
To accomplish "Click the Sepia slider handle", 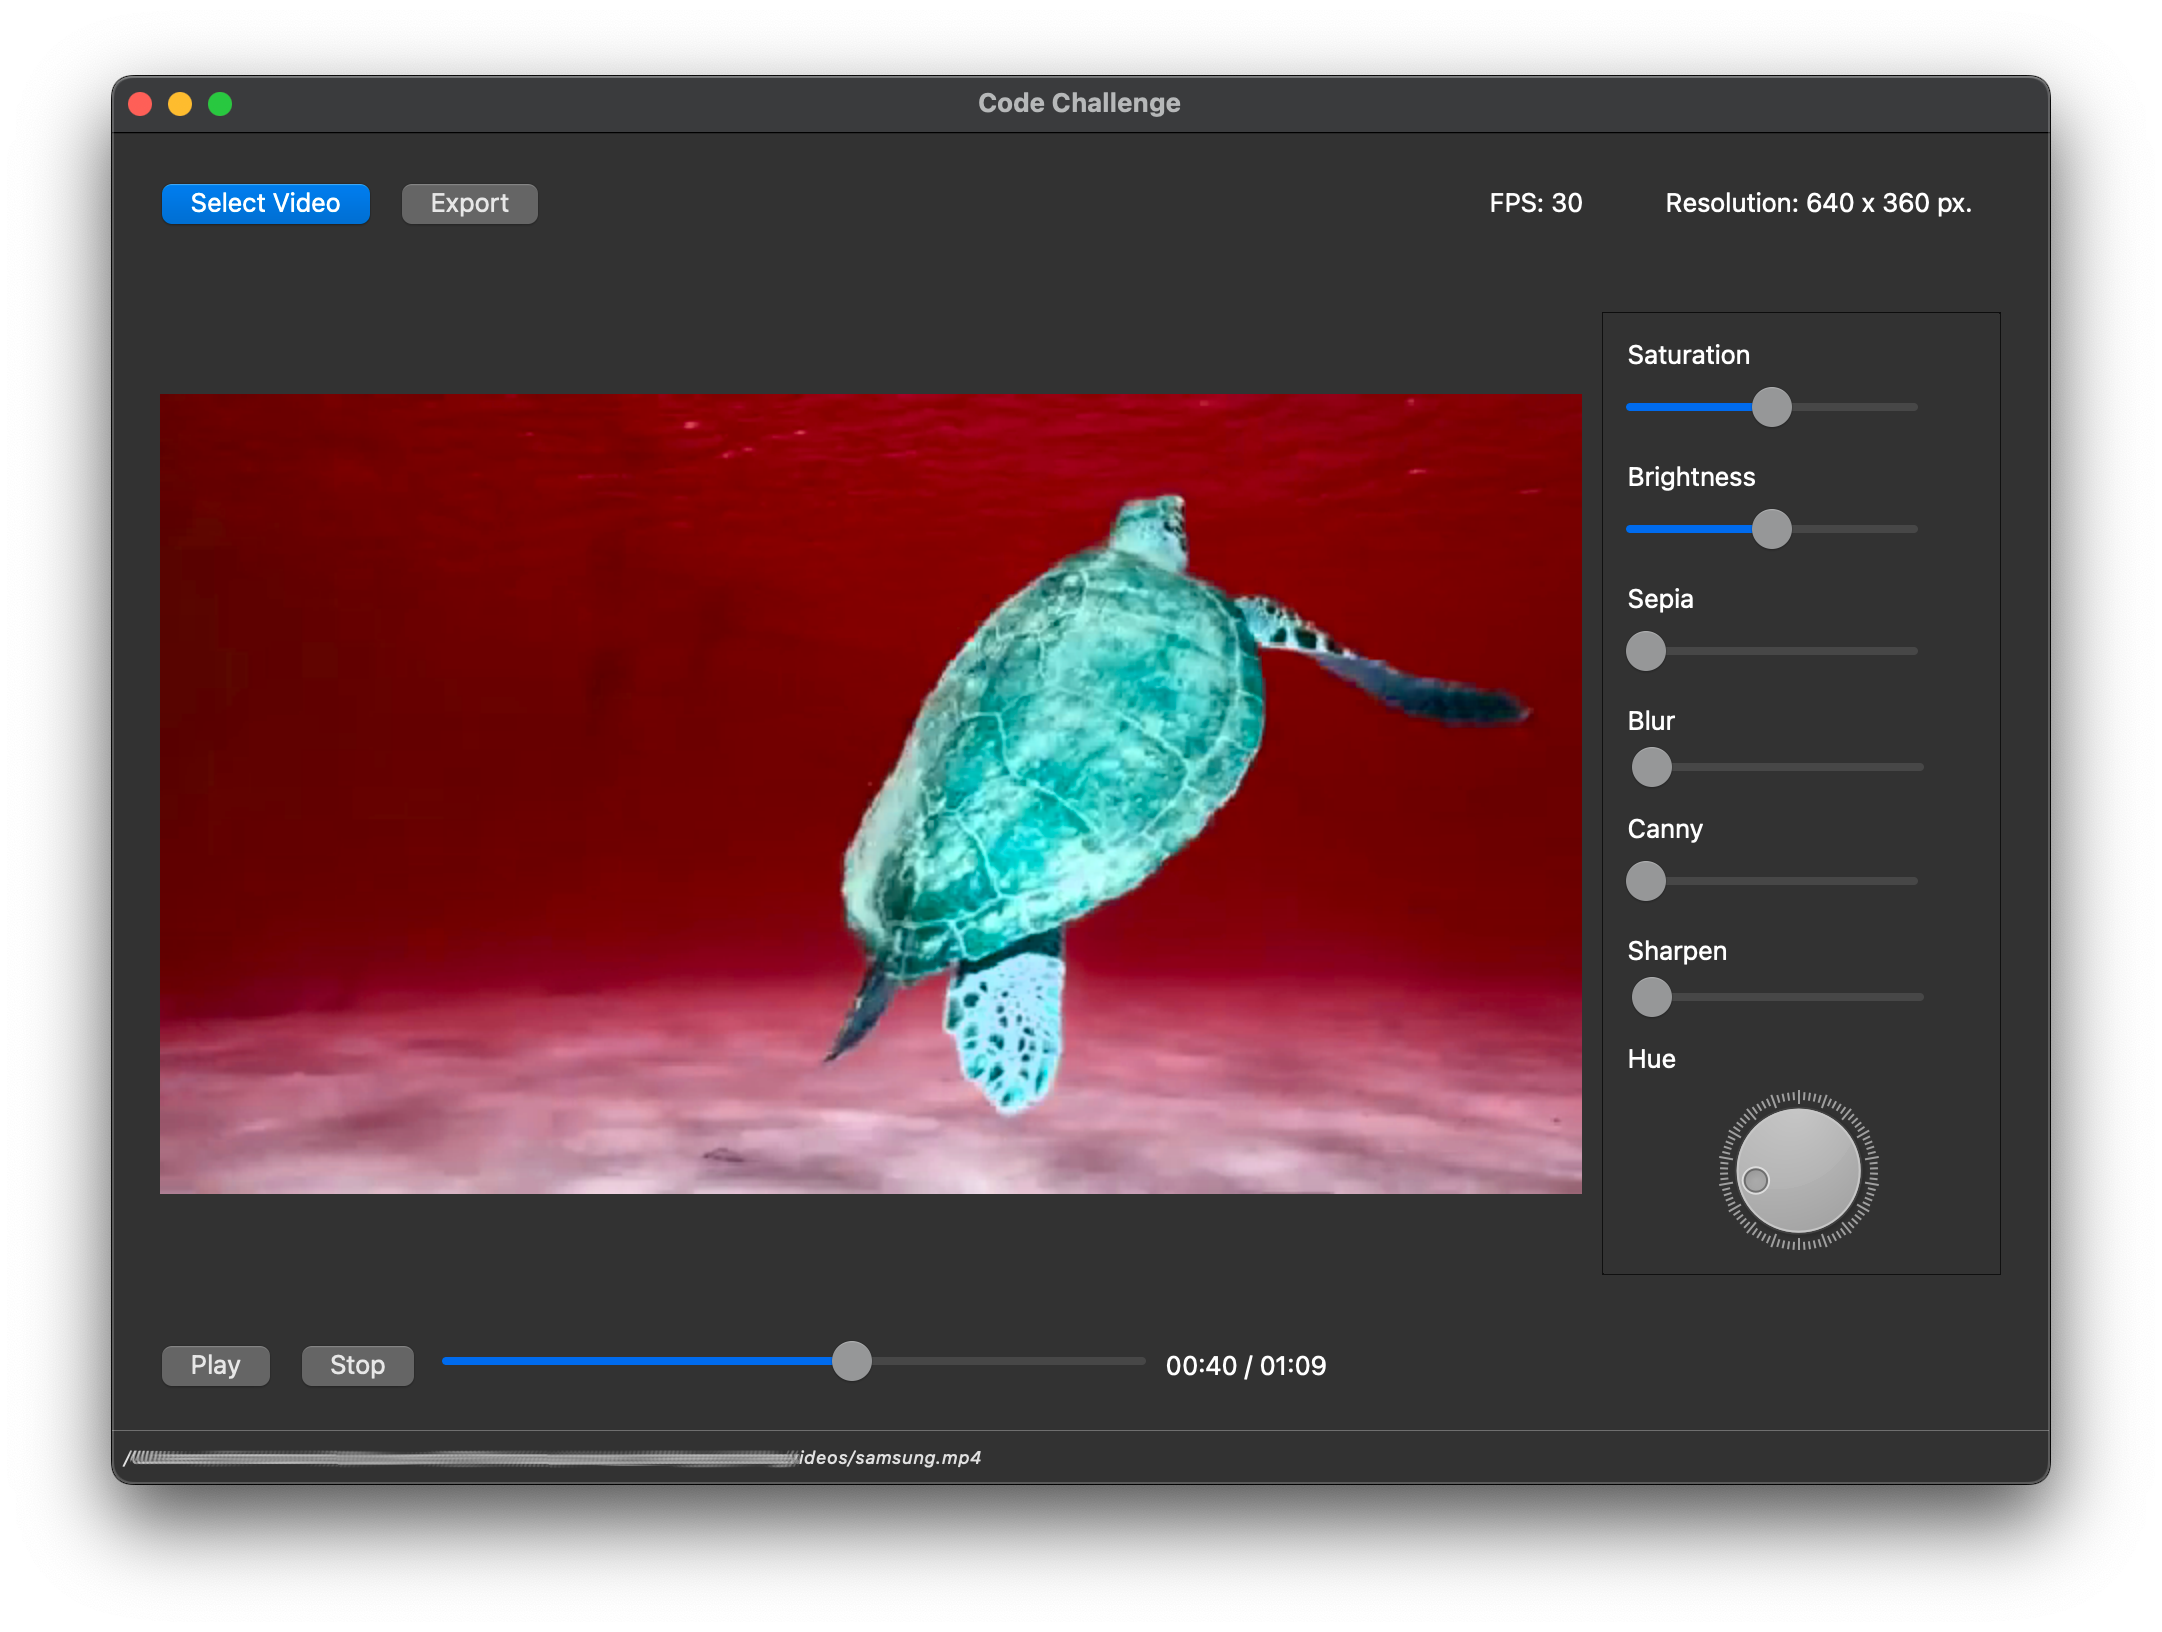I will tap(1646, 651).
